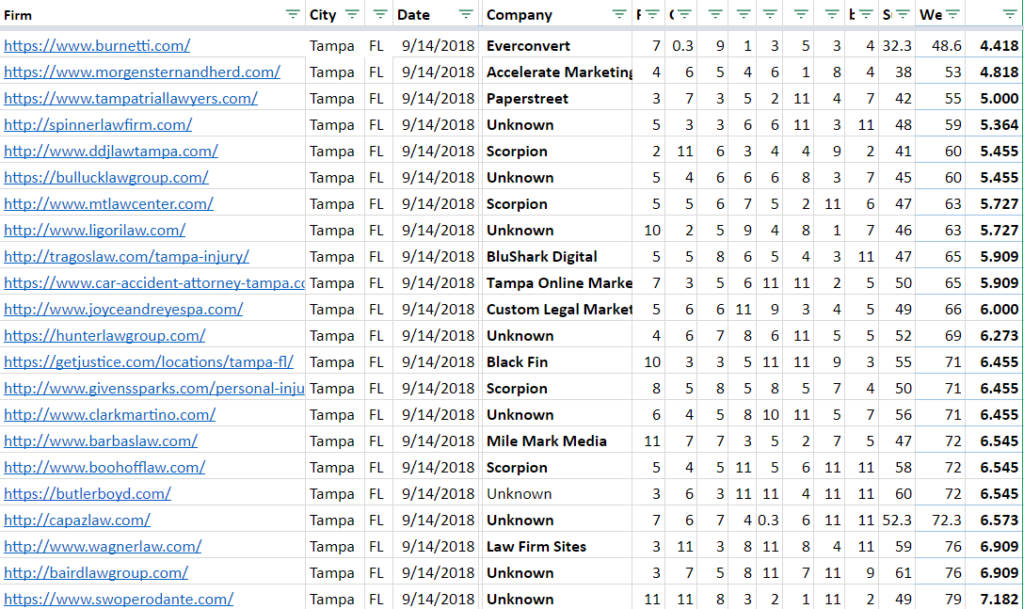Image resolution: width=1024 pixels, height=609 pixels.
Task: Select the score cell 6.000
Action: [x=993, y=309]
